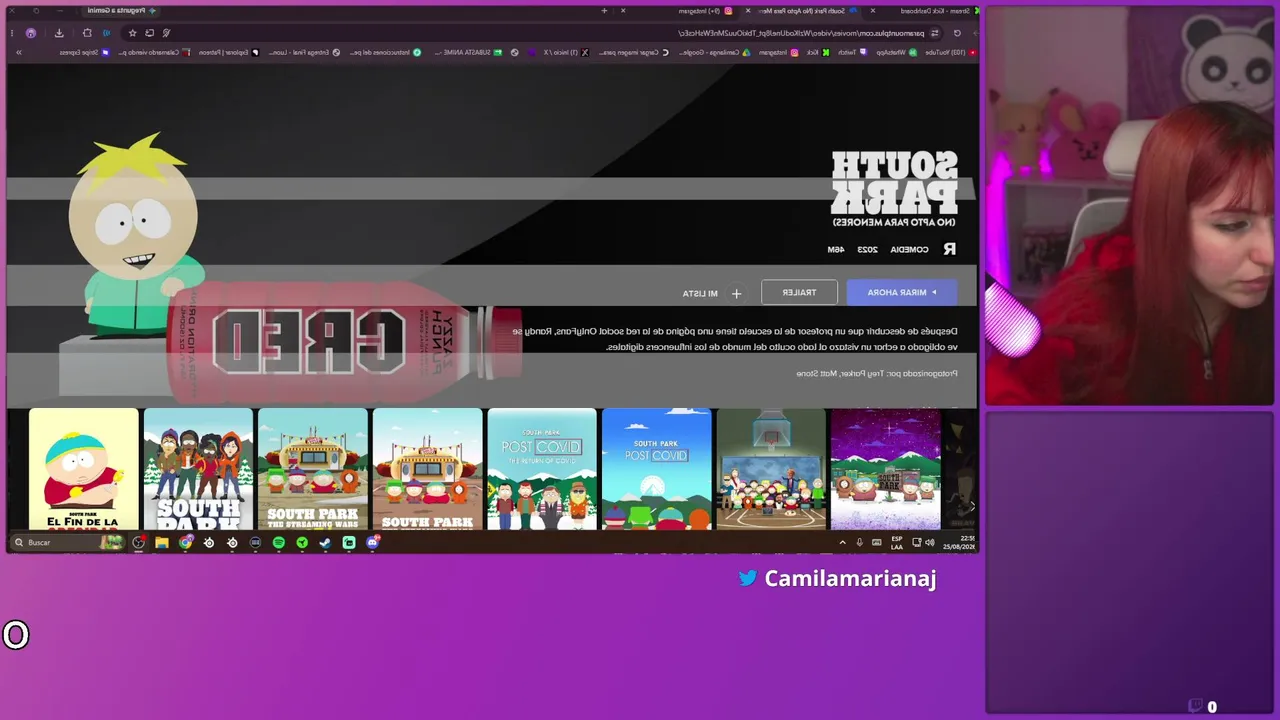
Task: Open the Instrucciones del pe... bookmark
Action: (x=383, y=52)
